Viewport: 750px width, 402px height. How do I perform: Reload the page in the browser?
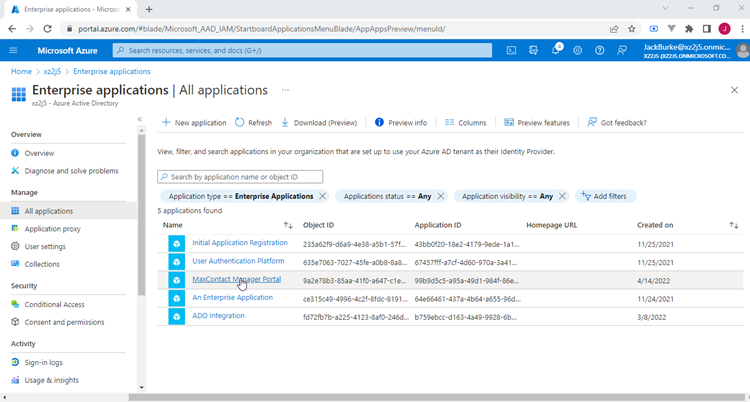[47, 29]
